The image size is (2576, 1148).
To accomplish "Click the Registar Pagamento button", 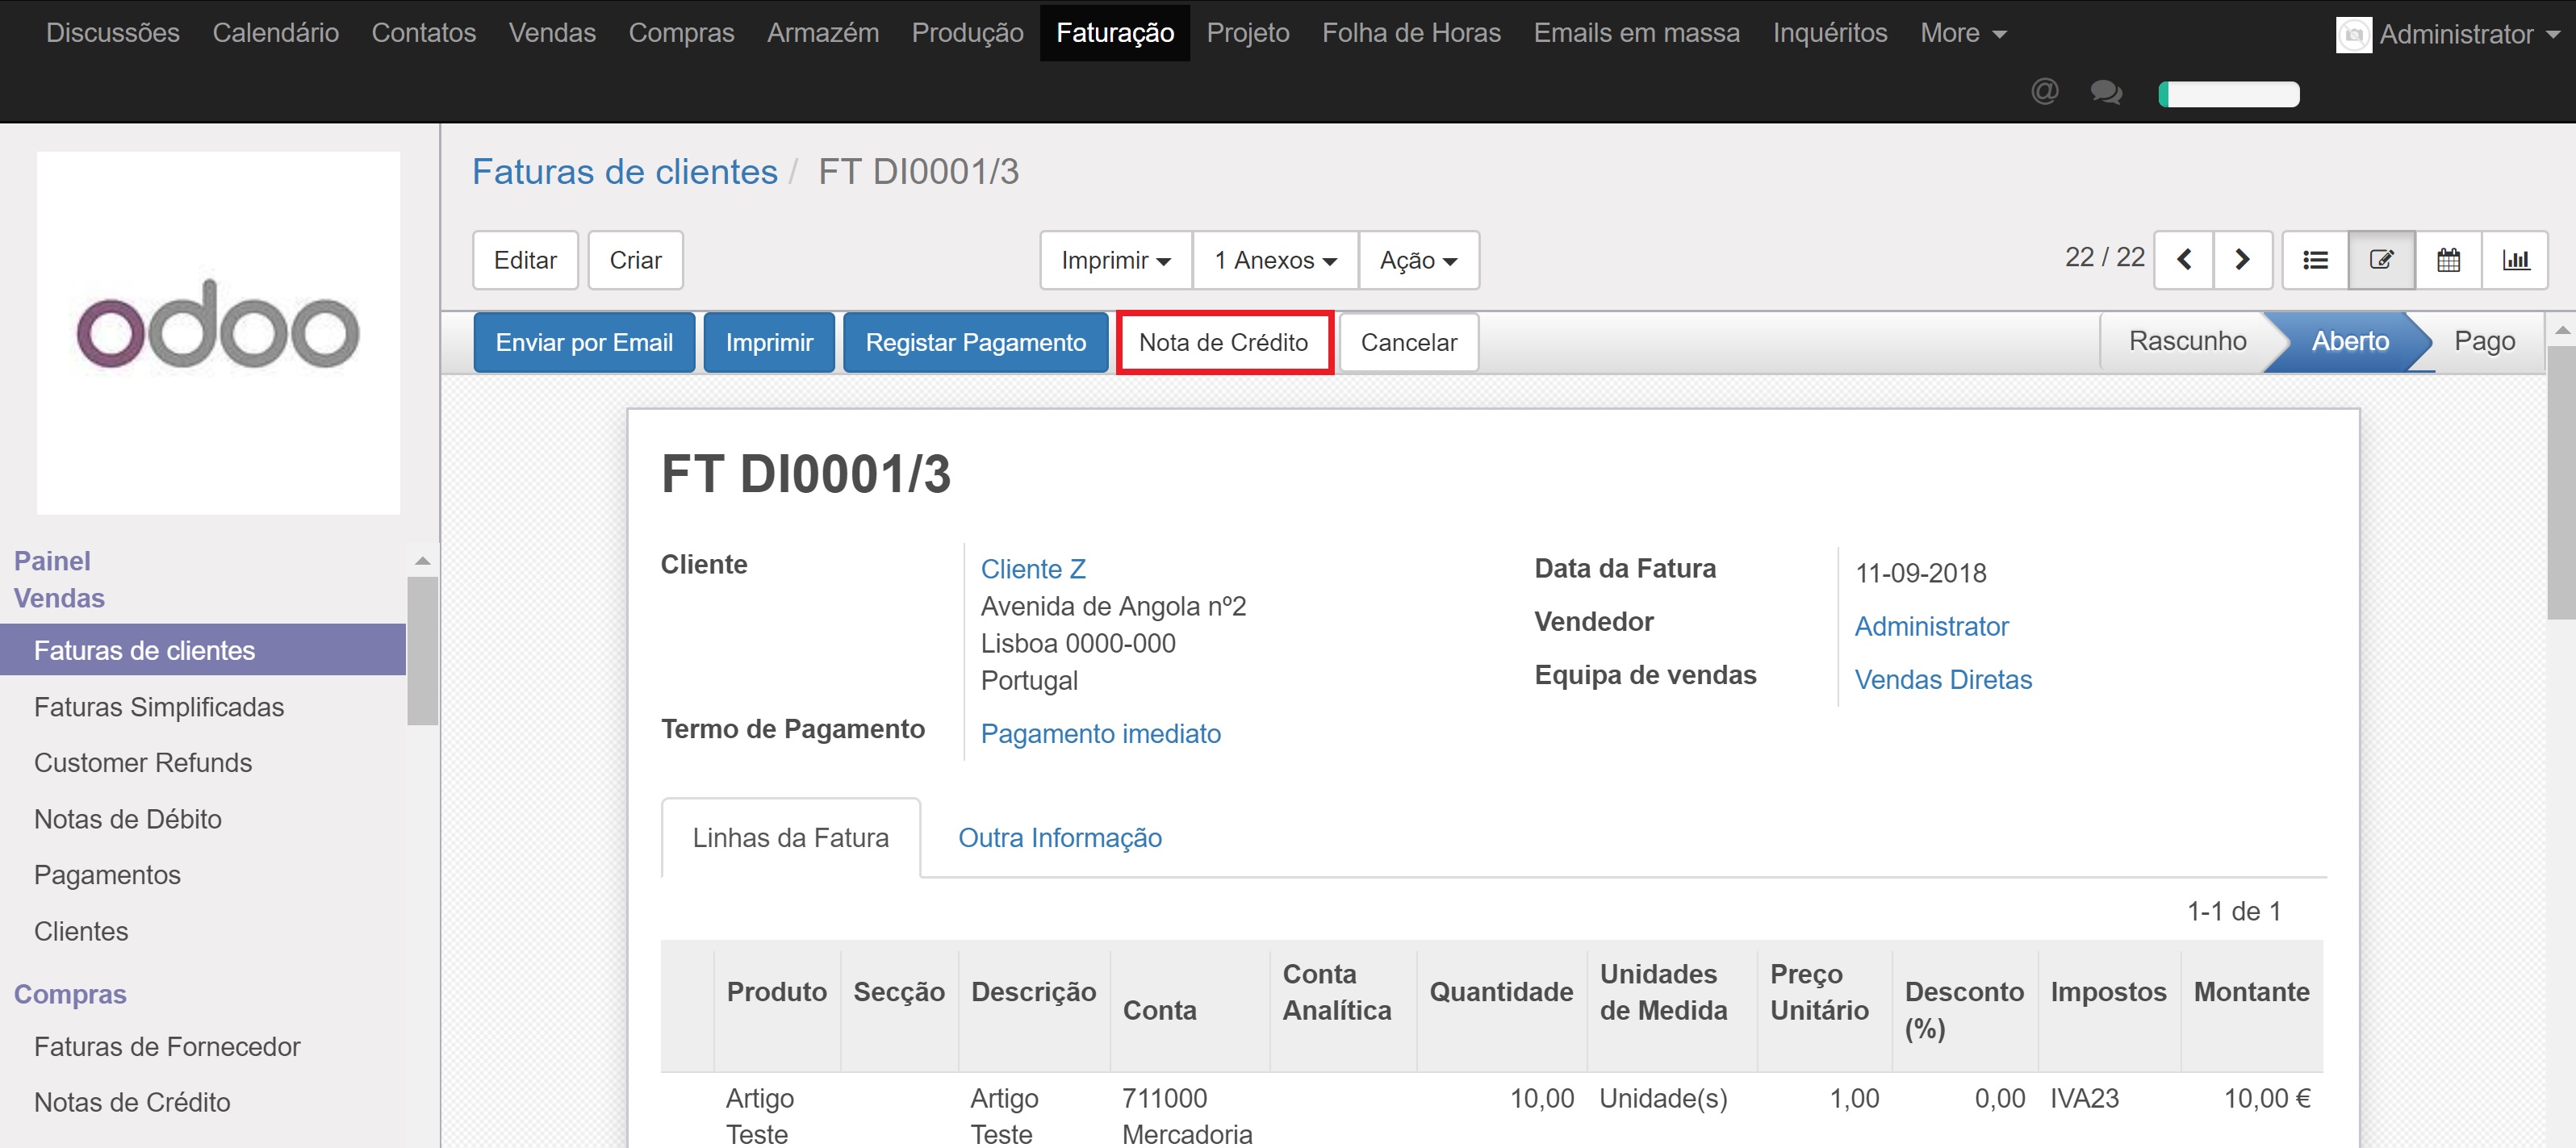I will (x=975, y=342).
